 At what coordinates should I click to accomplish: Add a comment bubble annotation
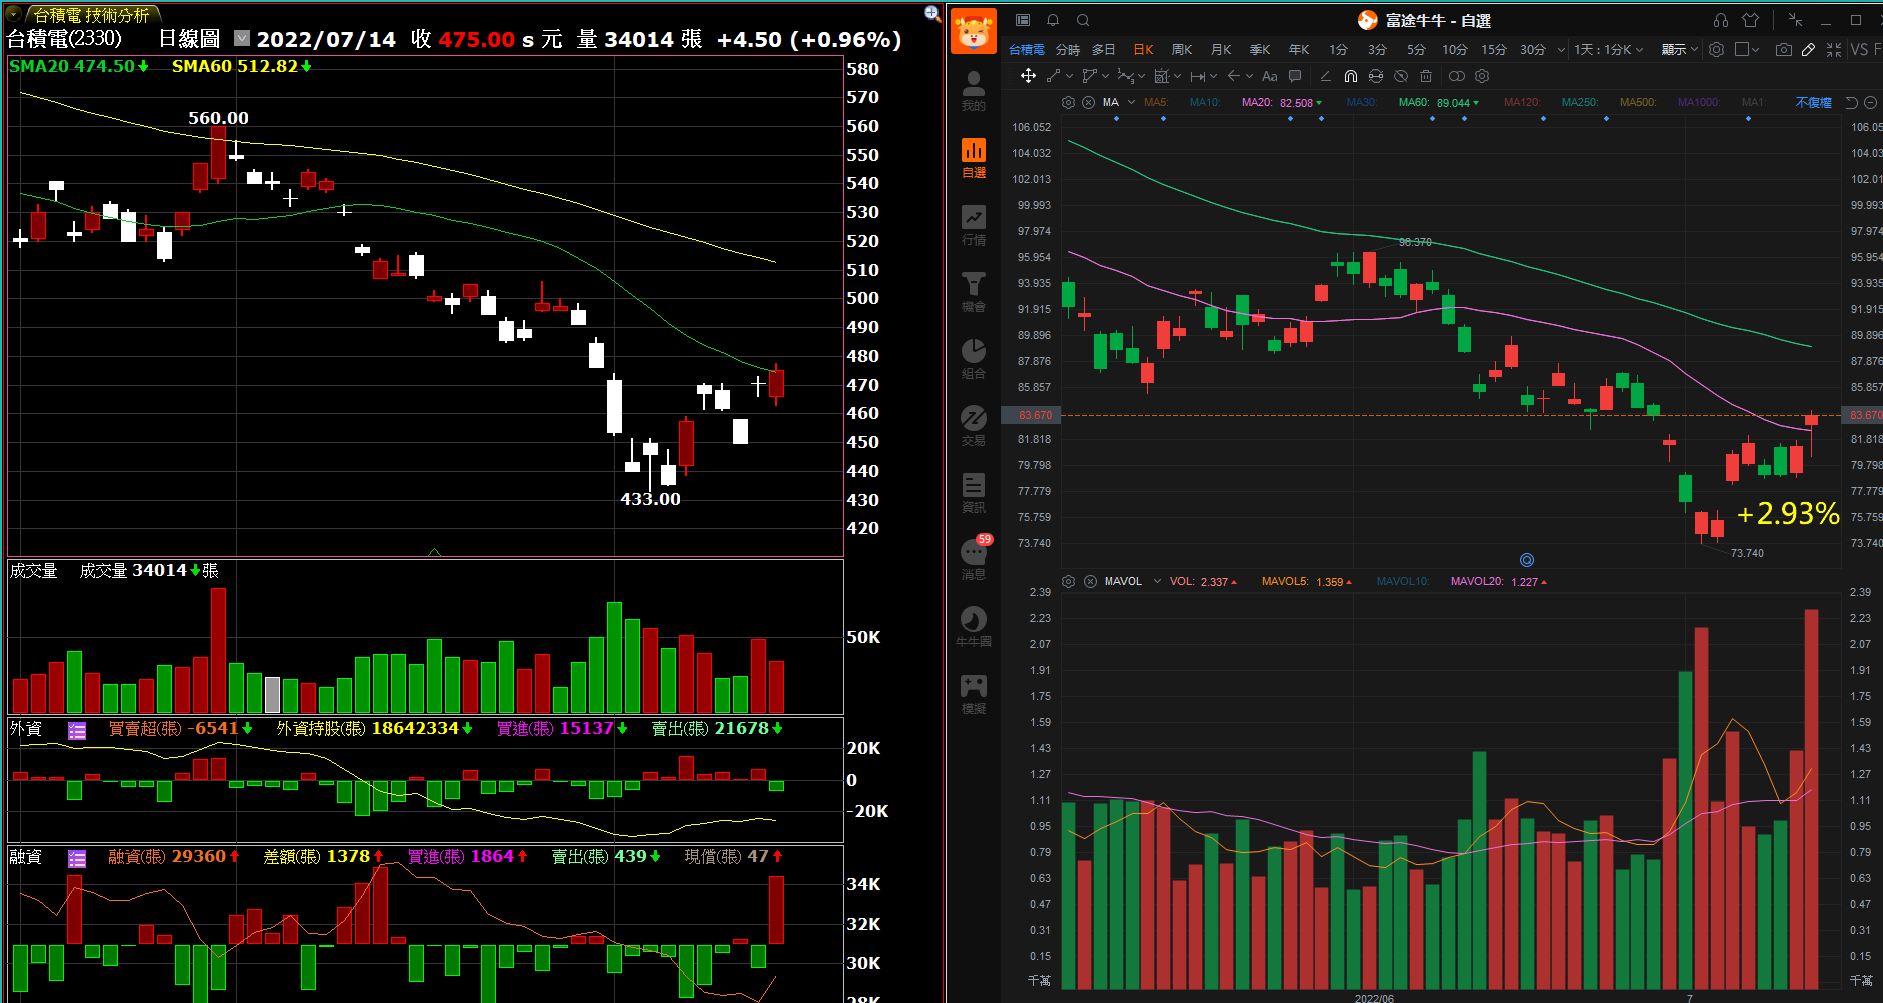point(1295,76)
